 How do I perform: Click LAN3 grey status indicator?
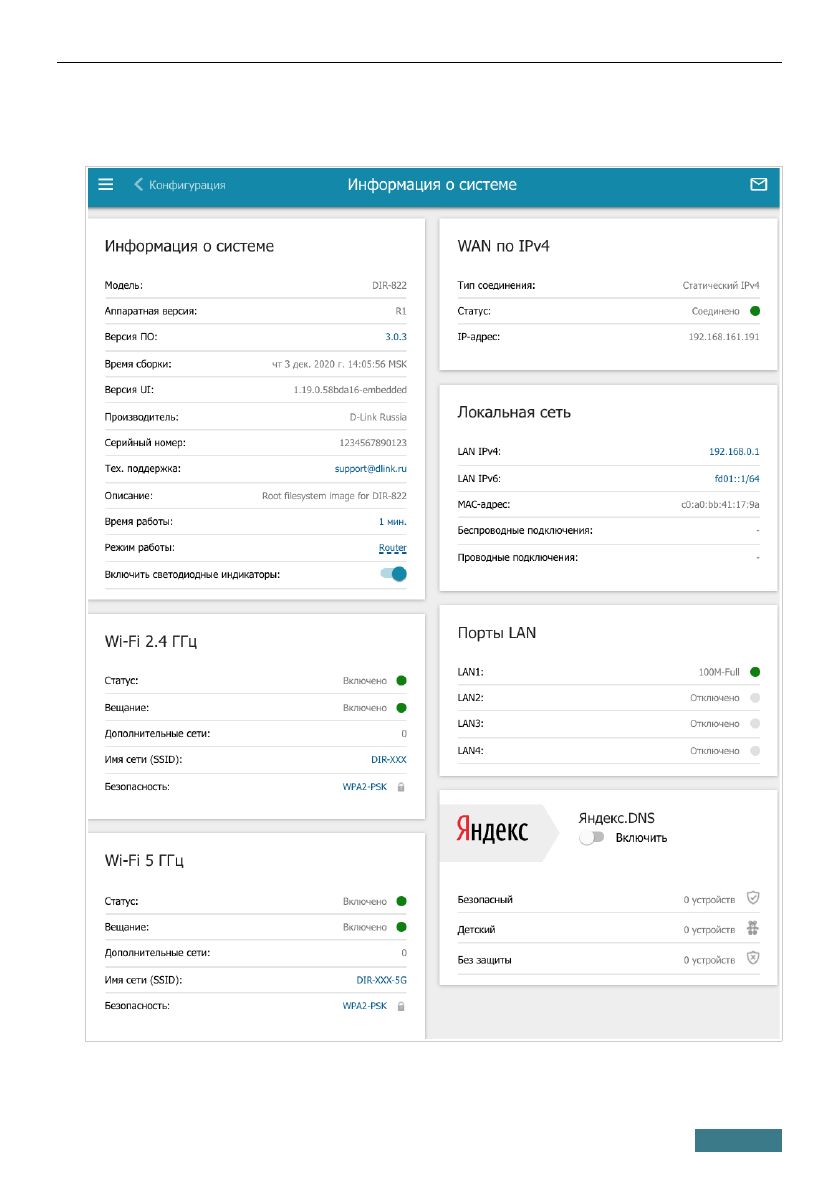tap(755, 724)
